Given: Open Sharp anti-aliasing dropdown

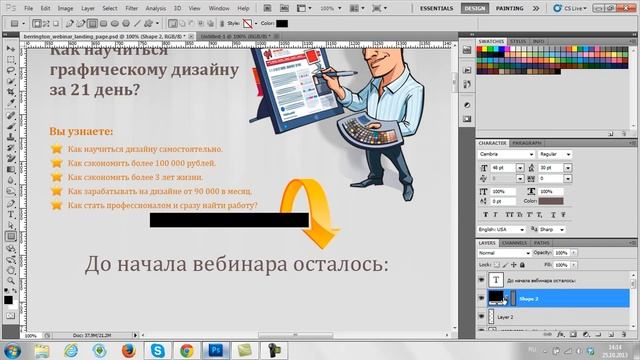Looking at the screenshot, I should (552, 229).
